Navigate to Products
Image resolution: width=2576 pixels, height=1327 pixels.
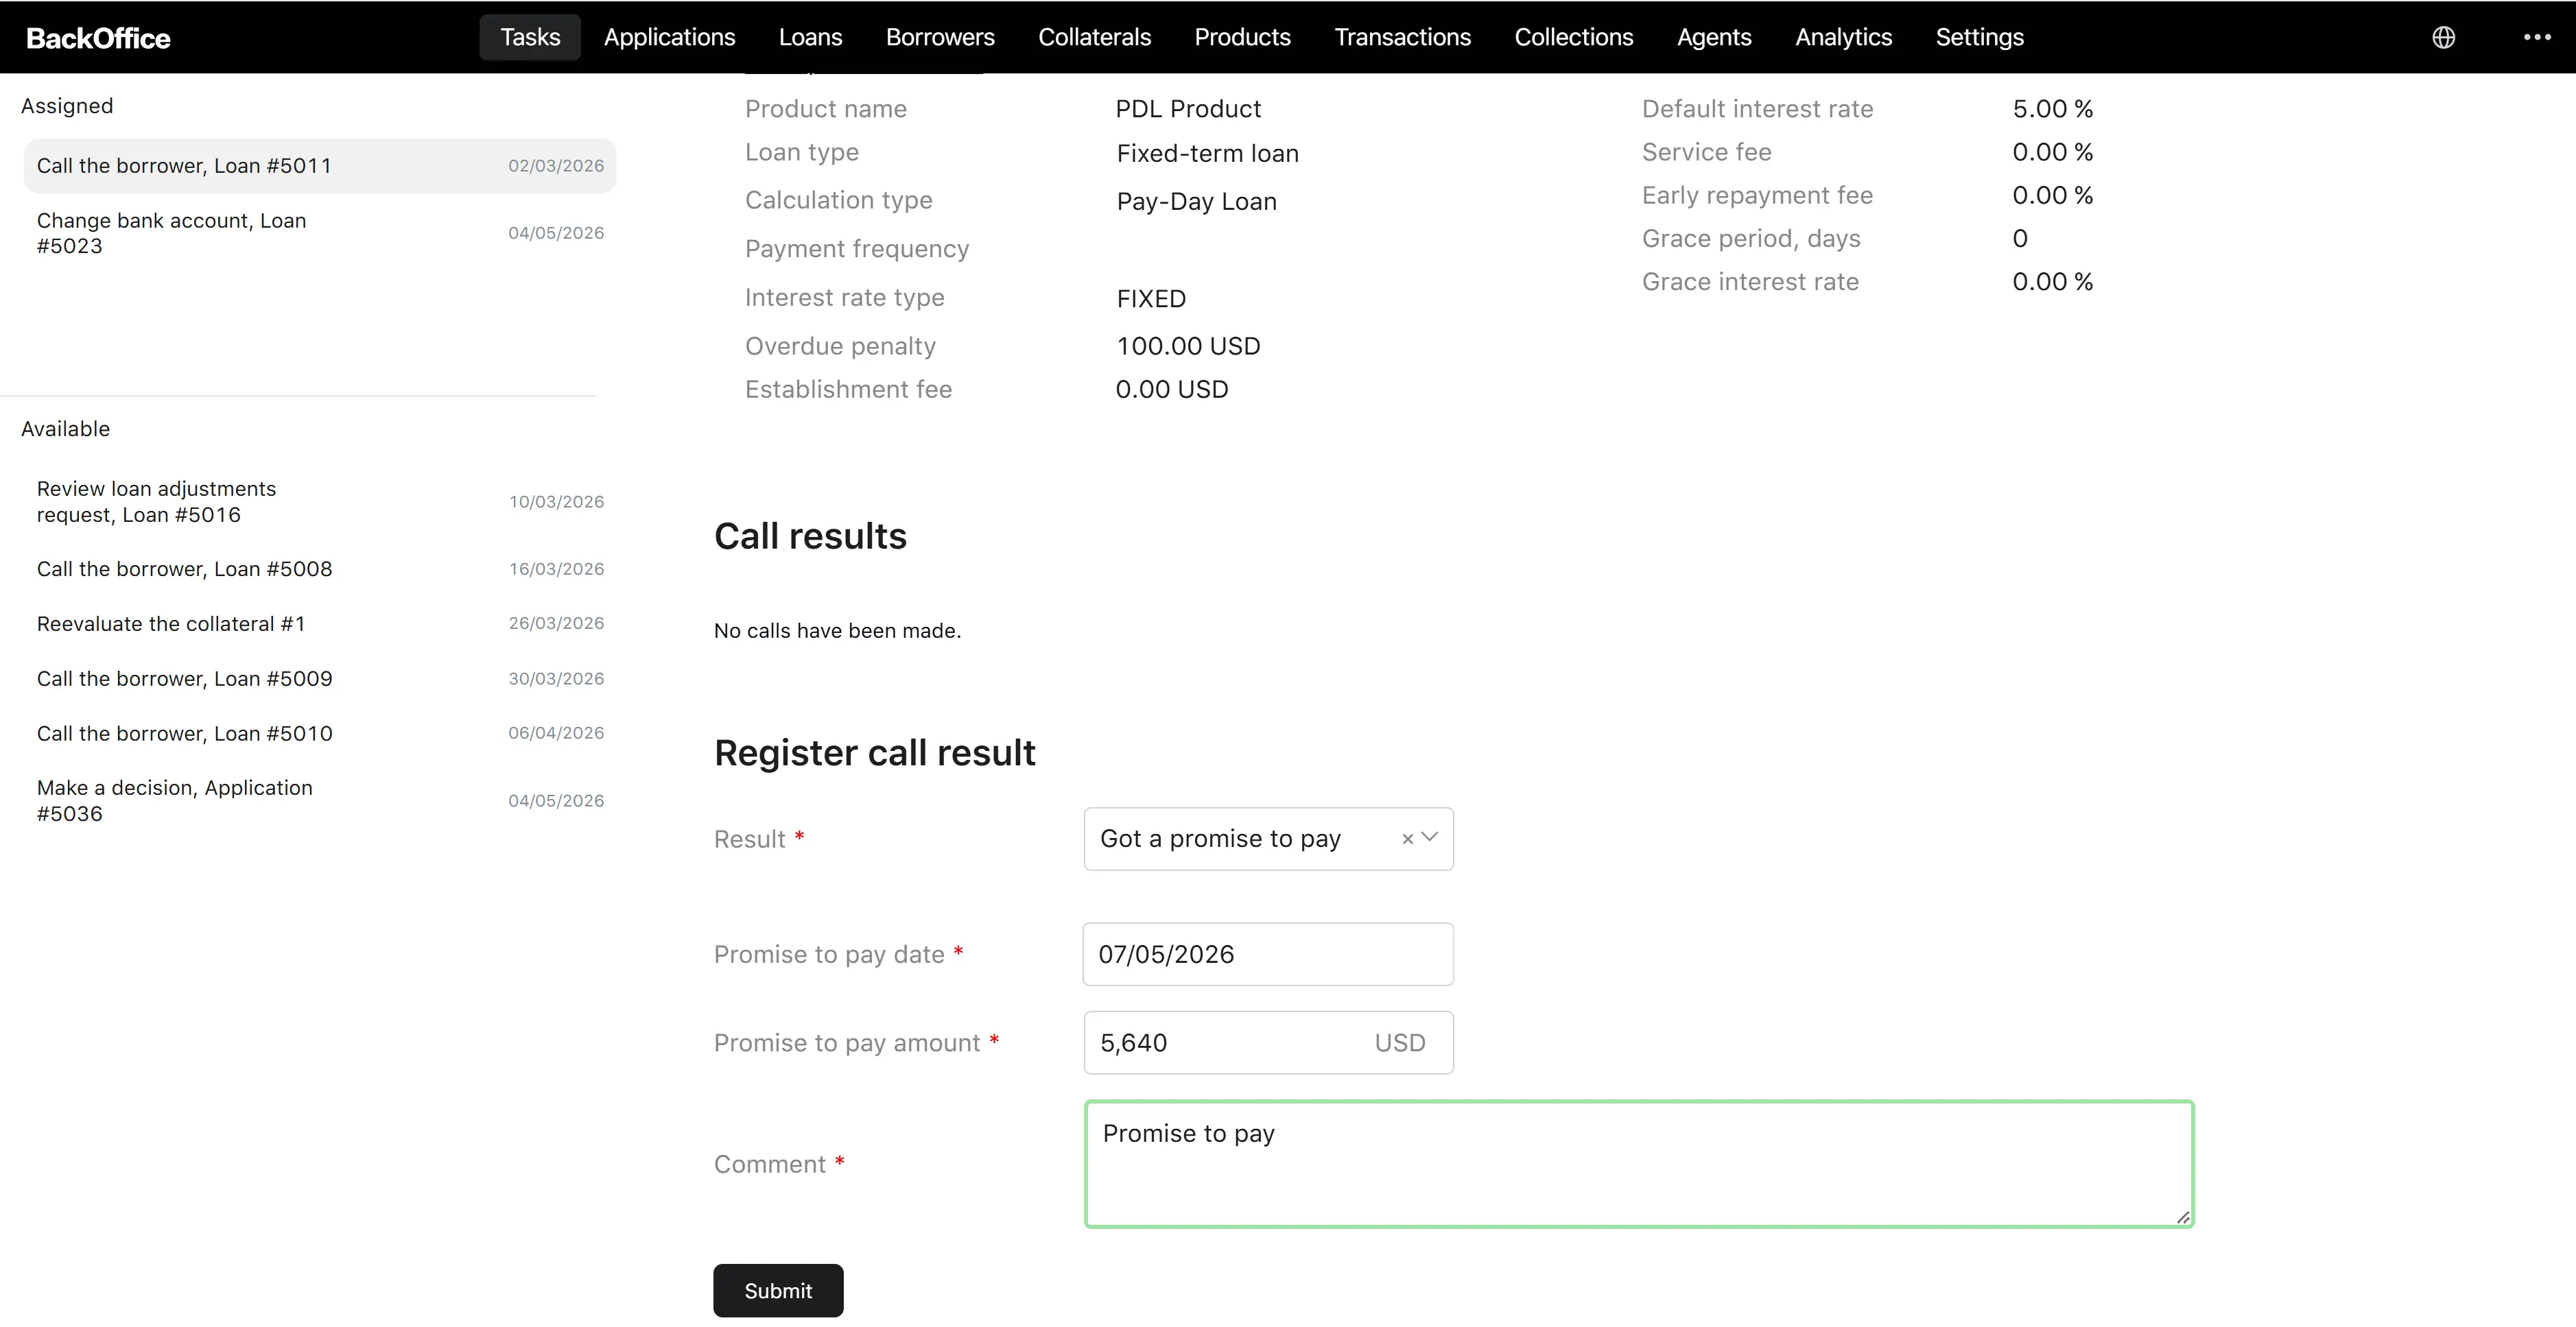[x=1242, y=37]
